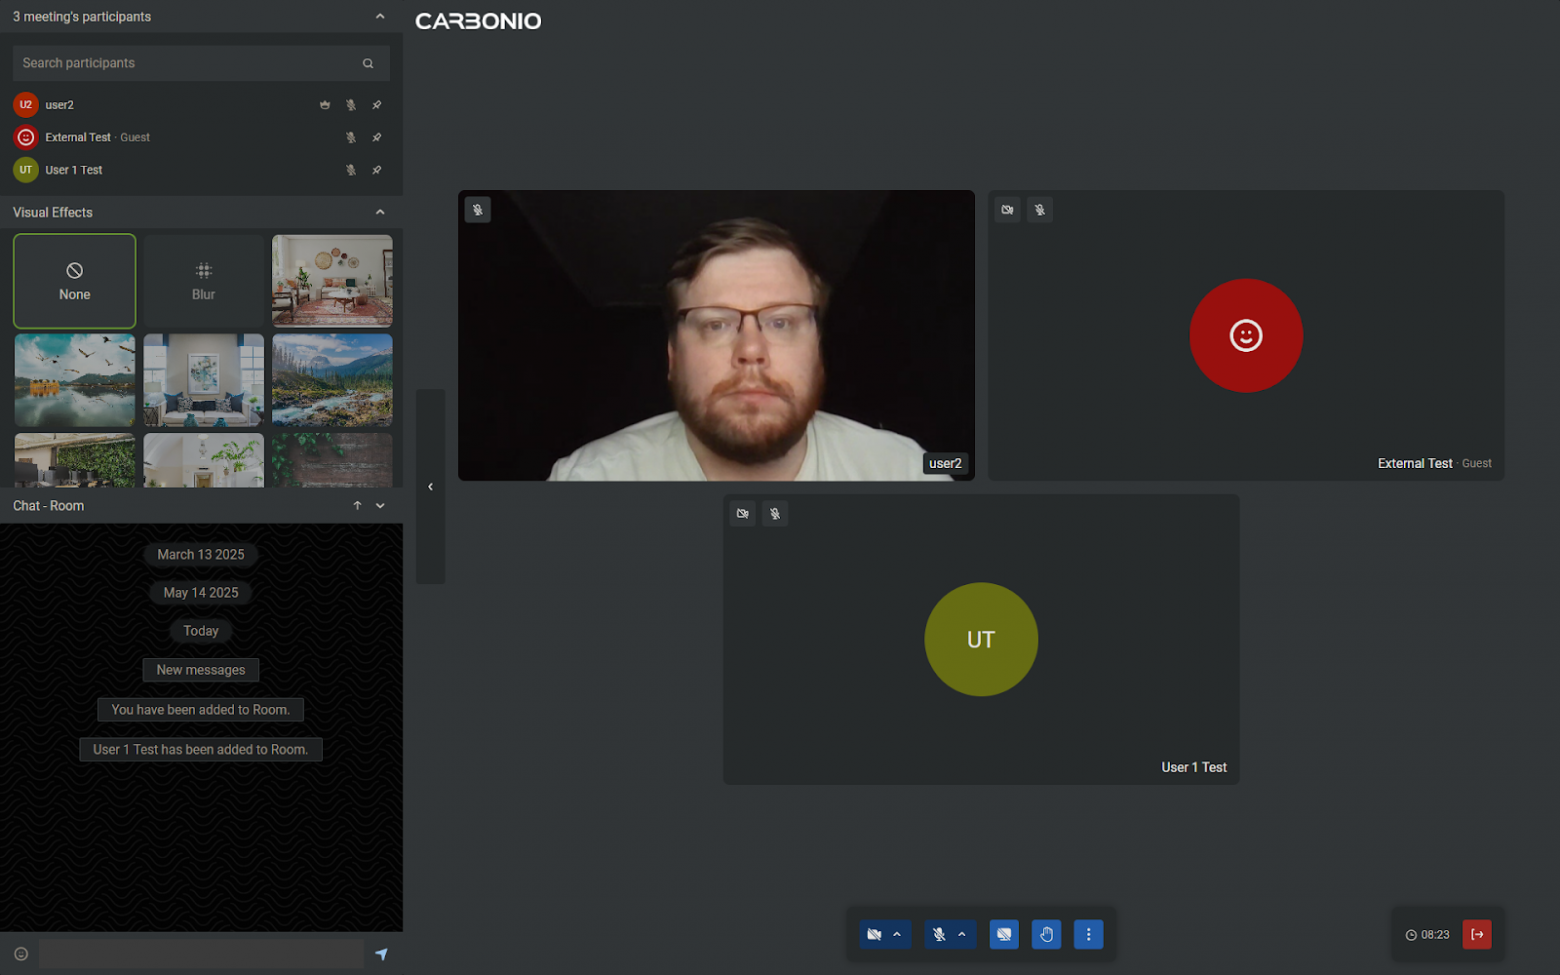This screenshot has width=1560, height=975.
Task: Click the moderator crown icon beside user2
Action: point(325,104)
